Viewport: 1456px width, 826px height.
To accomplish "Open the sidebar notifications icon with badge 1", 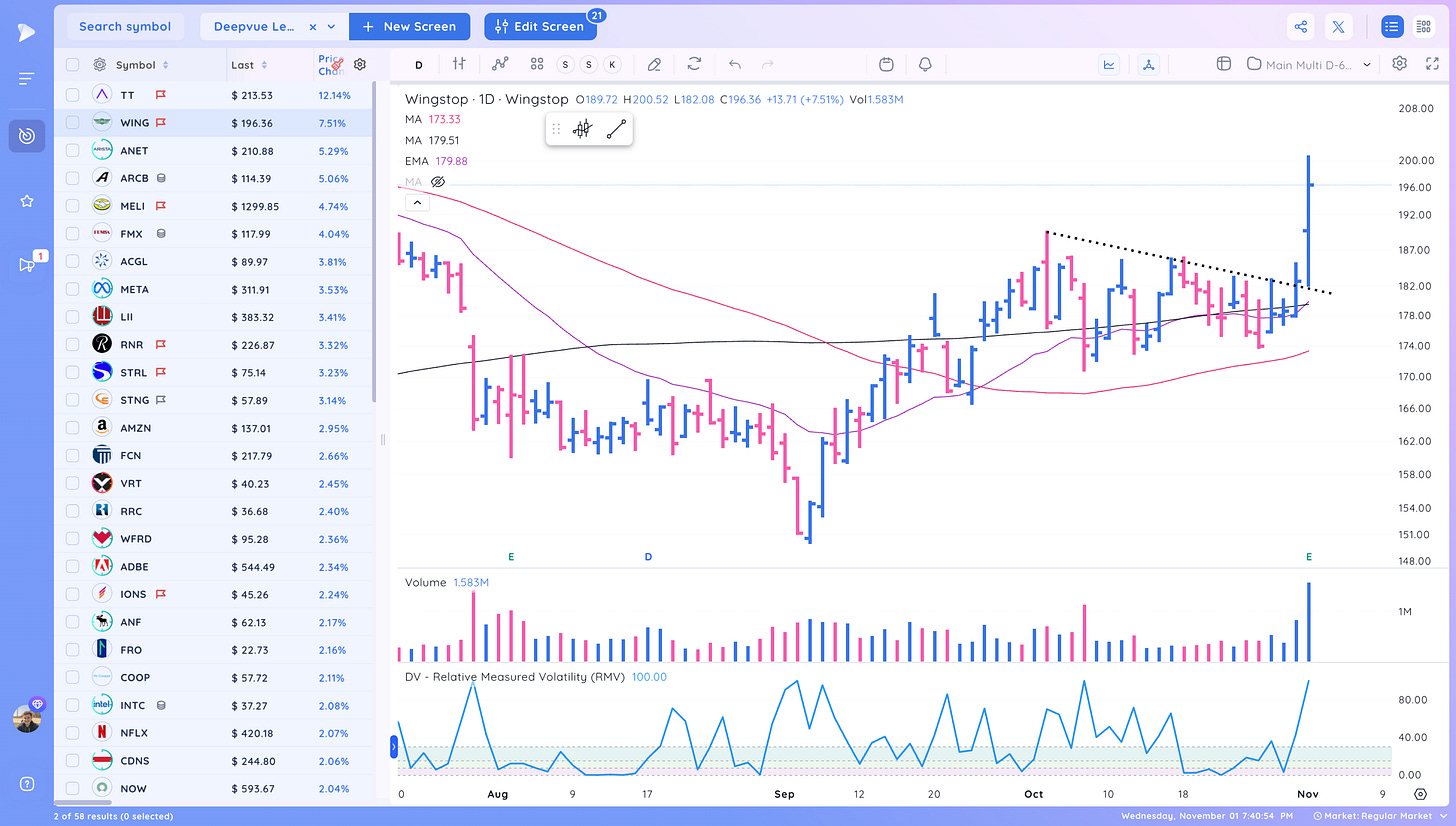I will 27,264.
